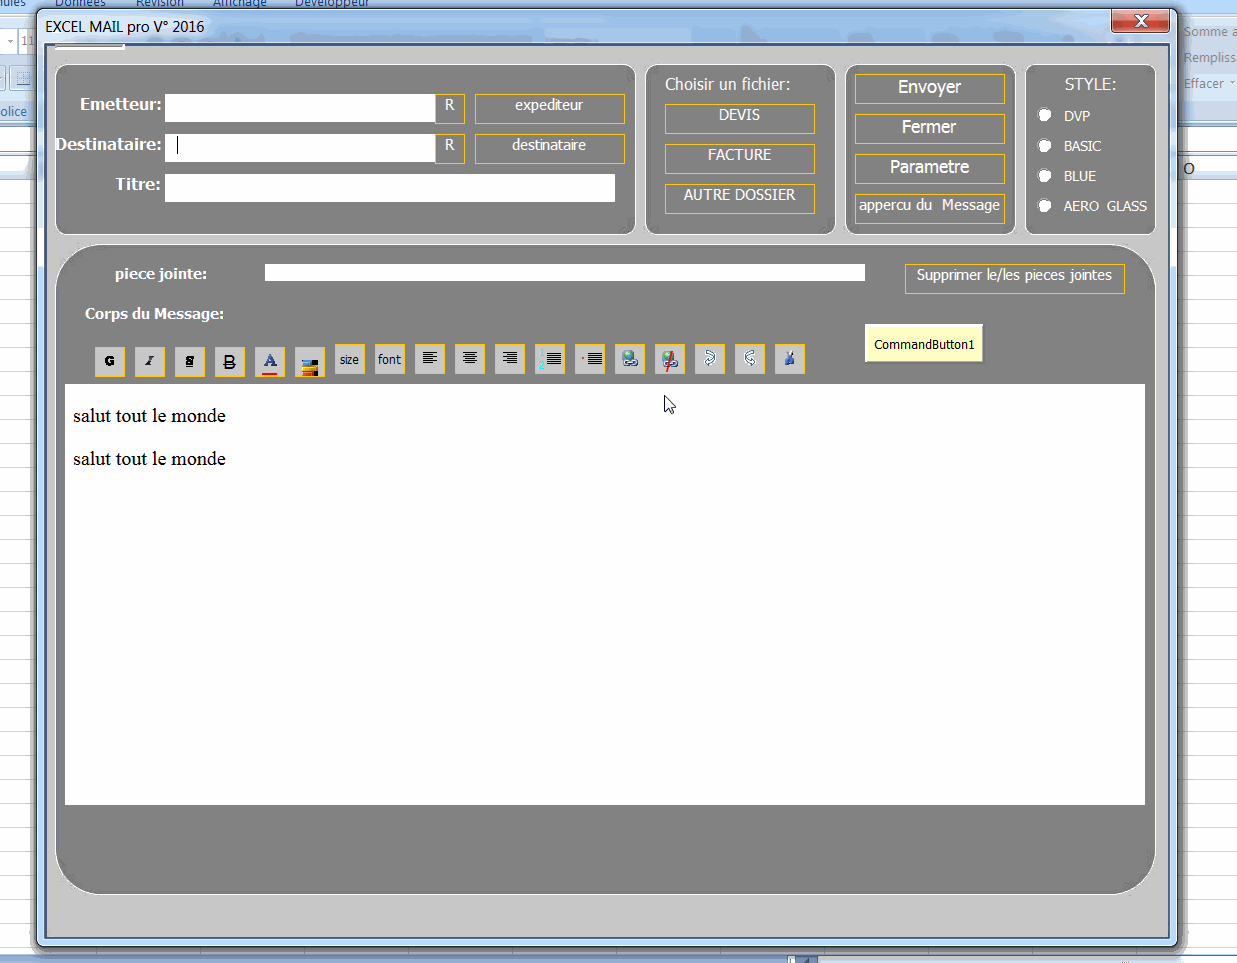Remove hyperlink with the crossed globe icon
1237x963 pixels.
[x=669, y=360]
